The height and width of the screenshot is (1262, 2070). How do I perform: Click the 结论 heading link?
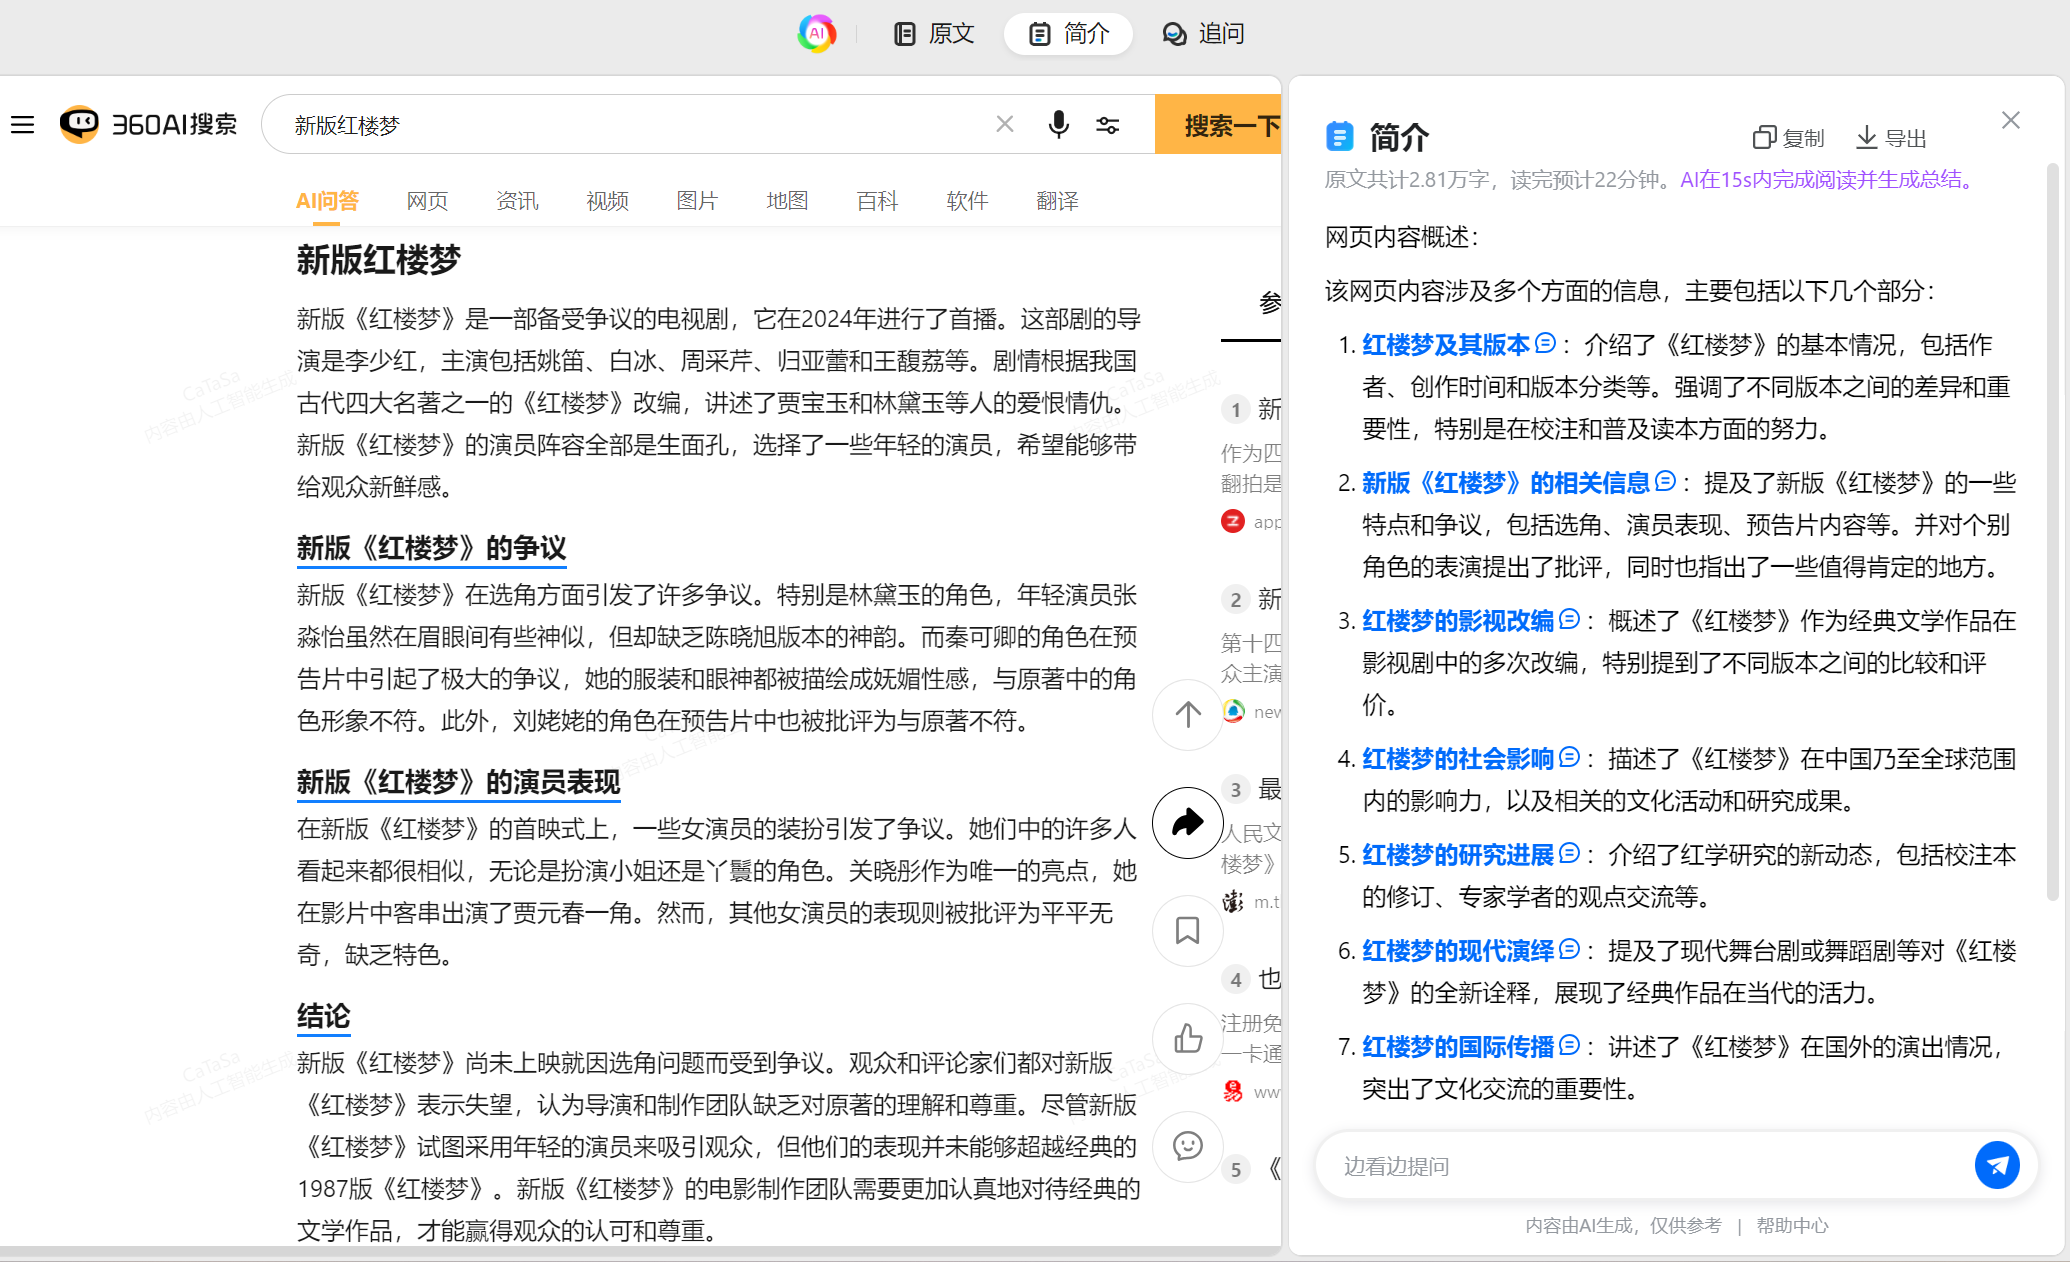pyautogui.click(x=324, y=1016)
